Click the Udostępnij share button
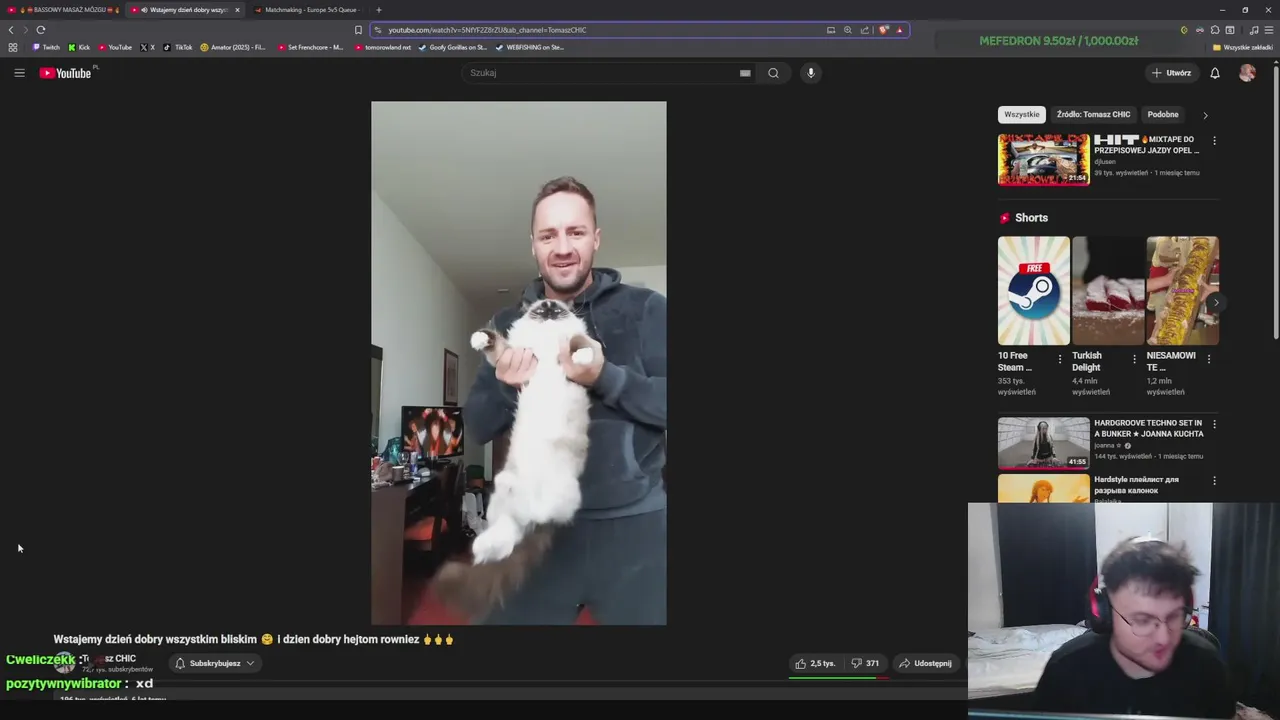1280x720 pixels. 925,663
